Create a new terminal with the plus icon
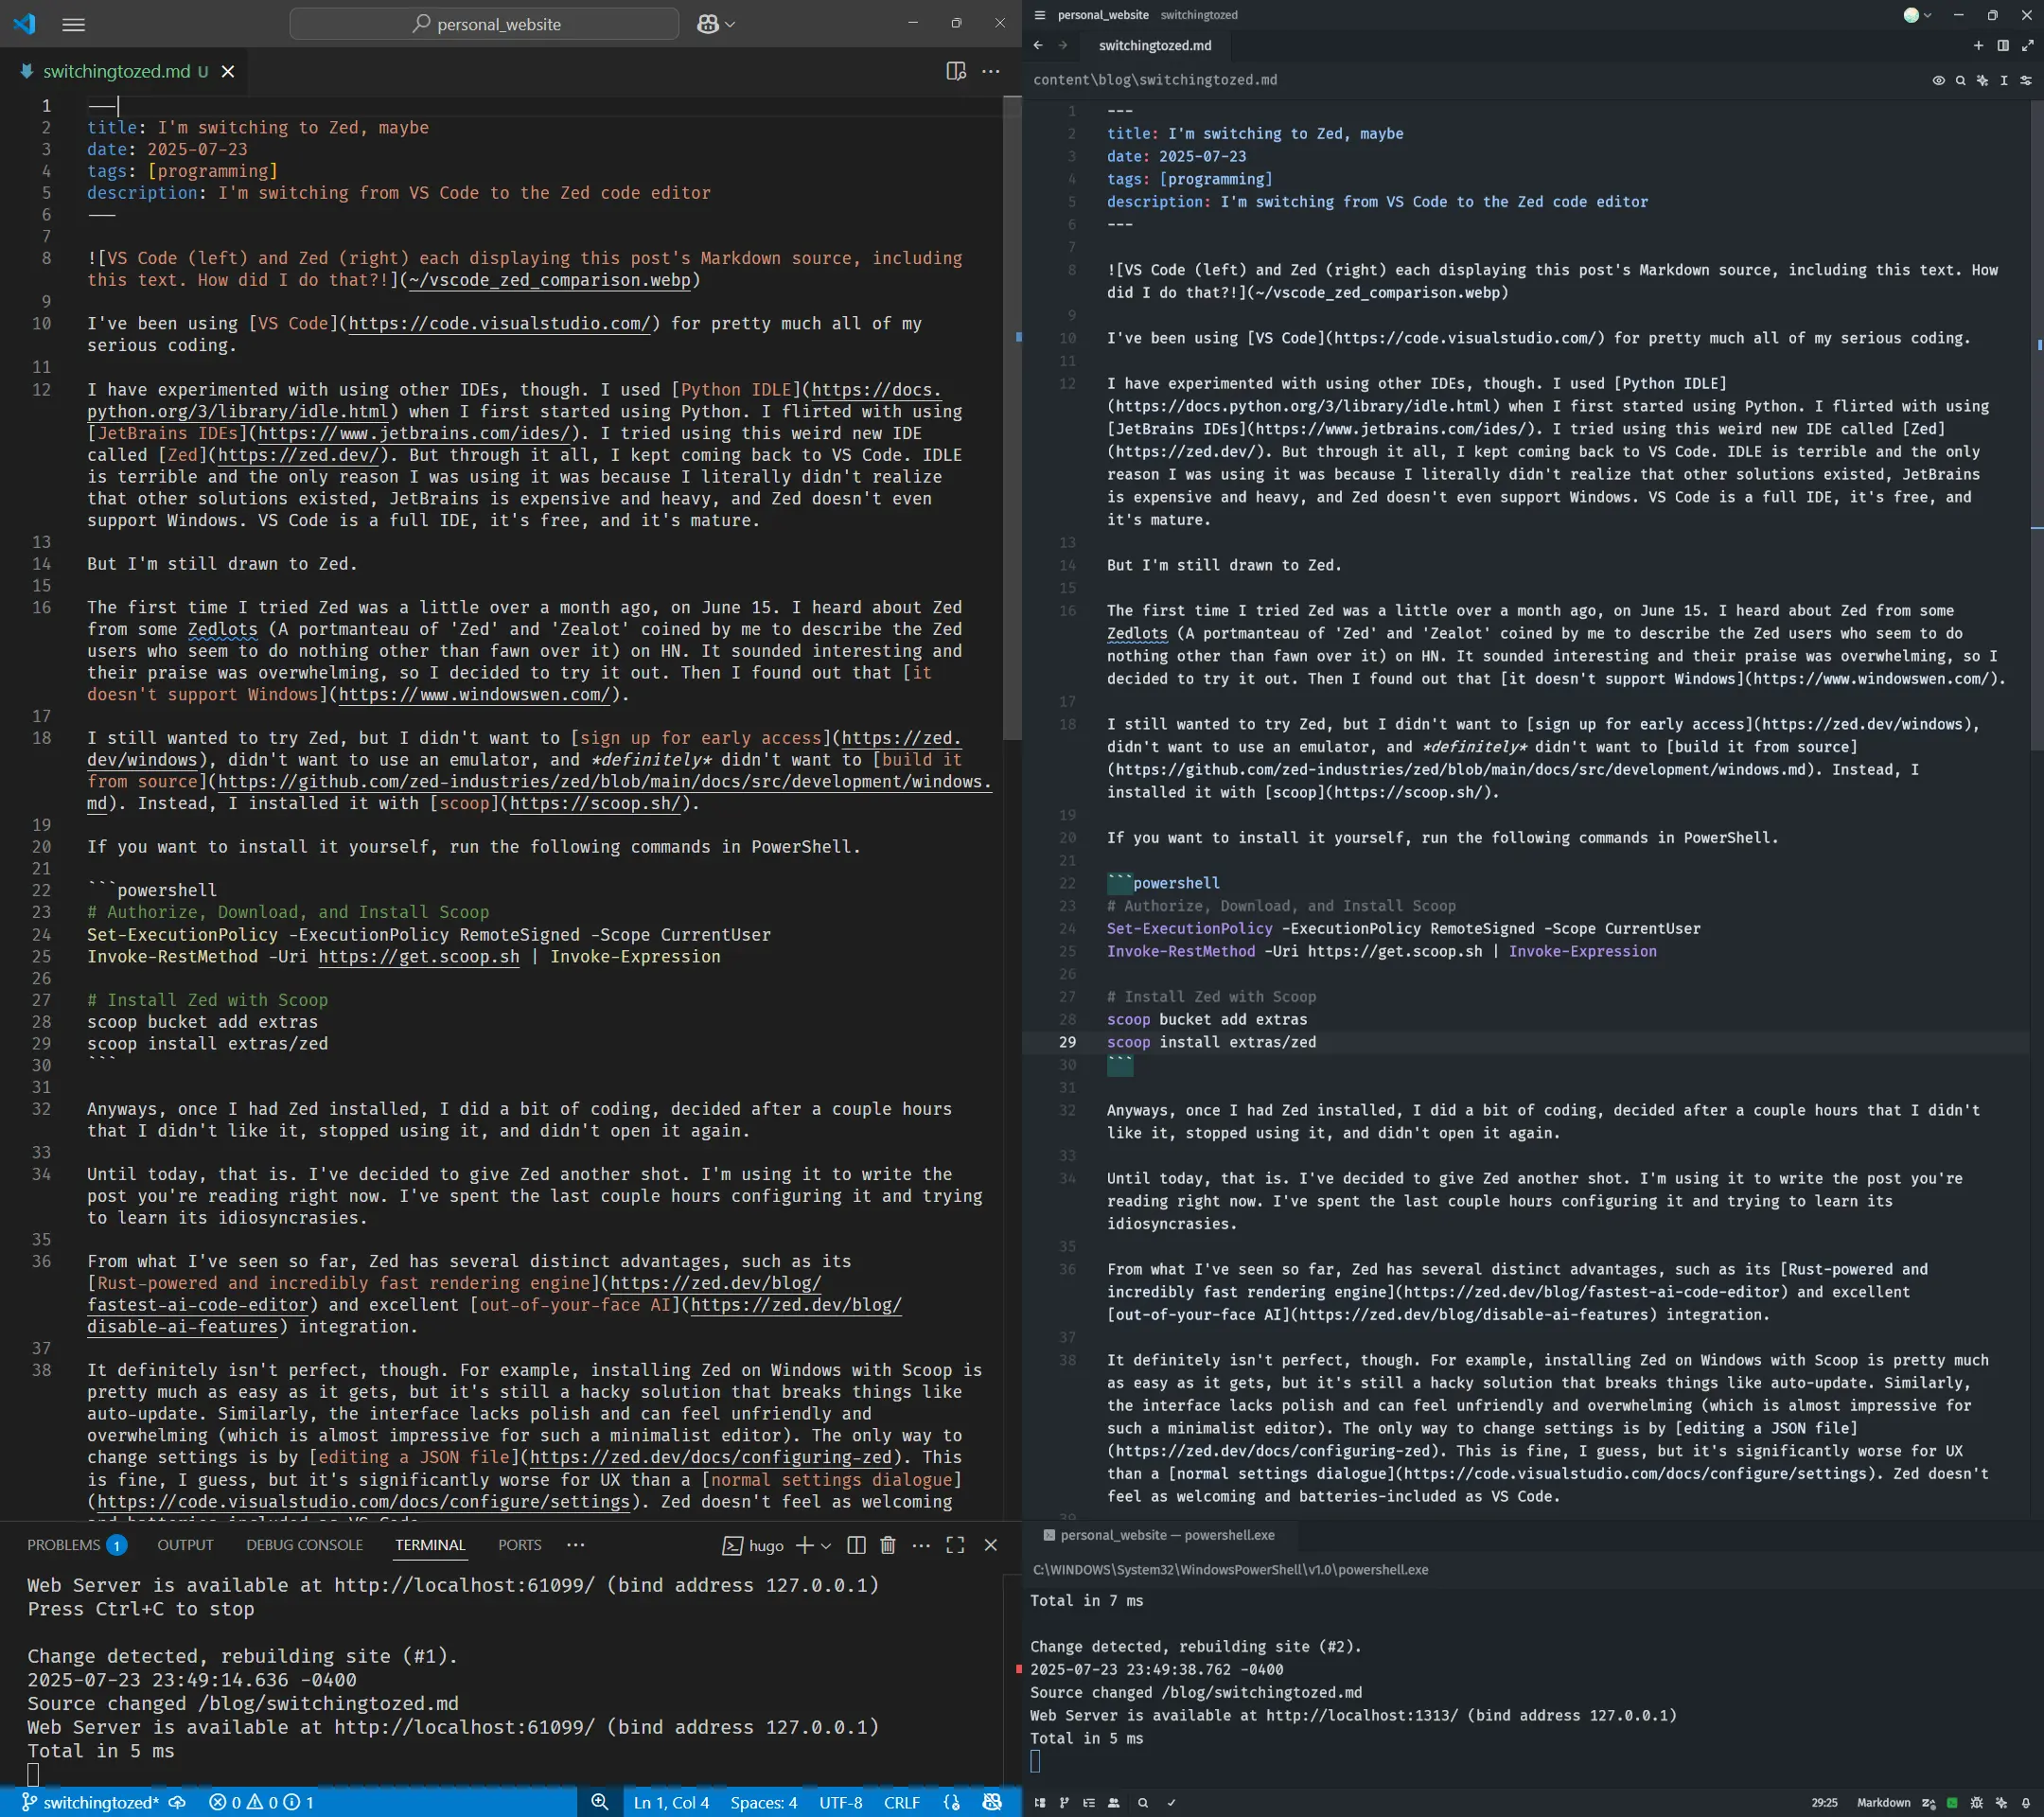Viewport: 2044px width, 1817px height. [x=804, y=1545]
